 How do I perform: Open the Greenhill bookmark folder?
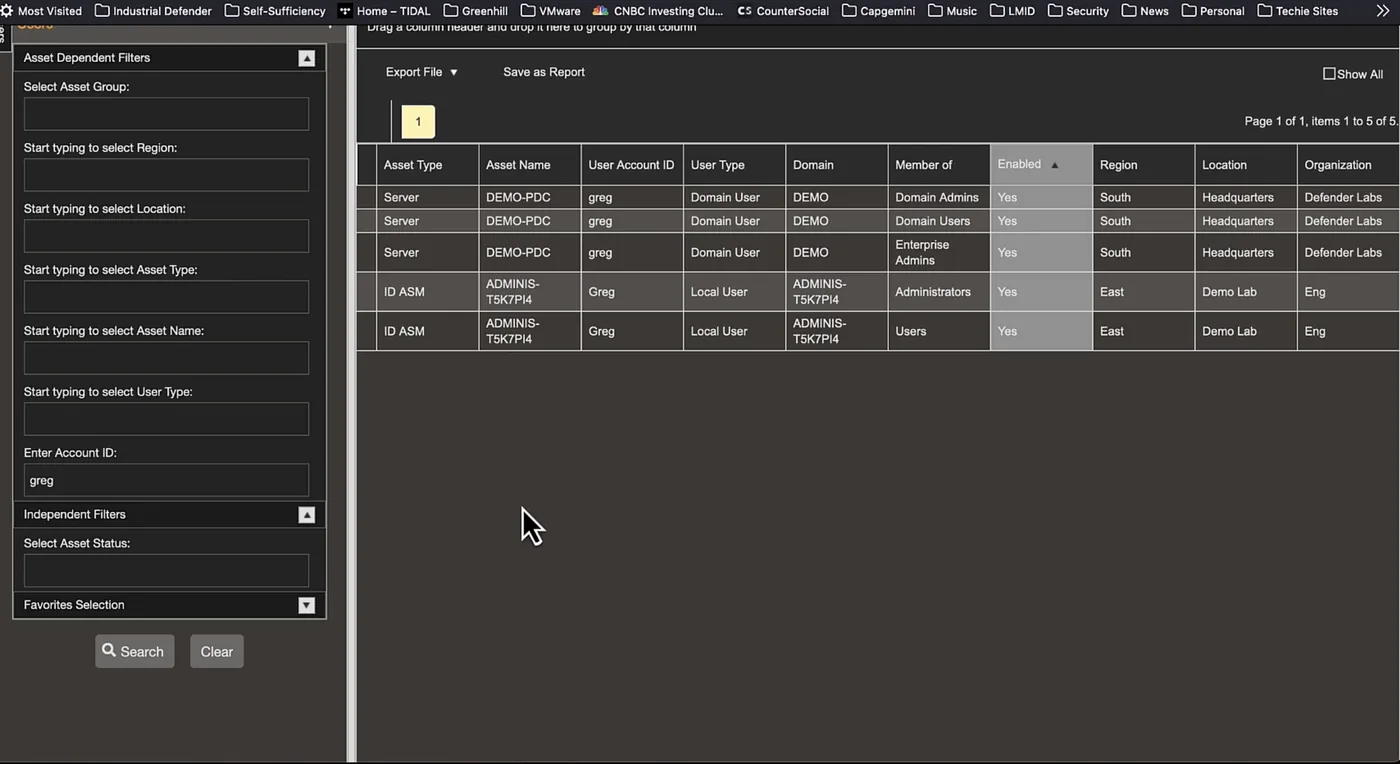[476, 11]
